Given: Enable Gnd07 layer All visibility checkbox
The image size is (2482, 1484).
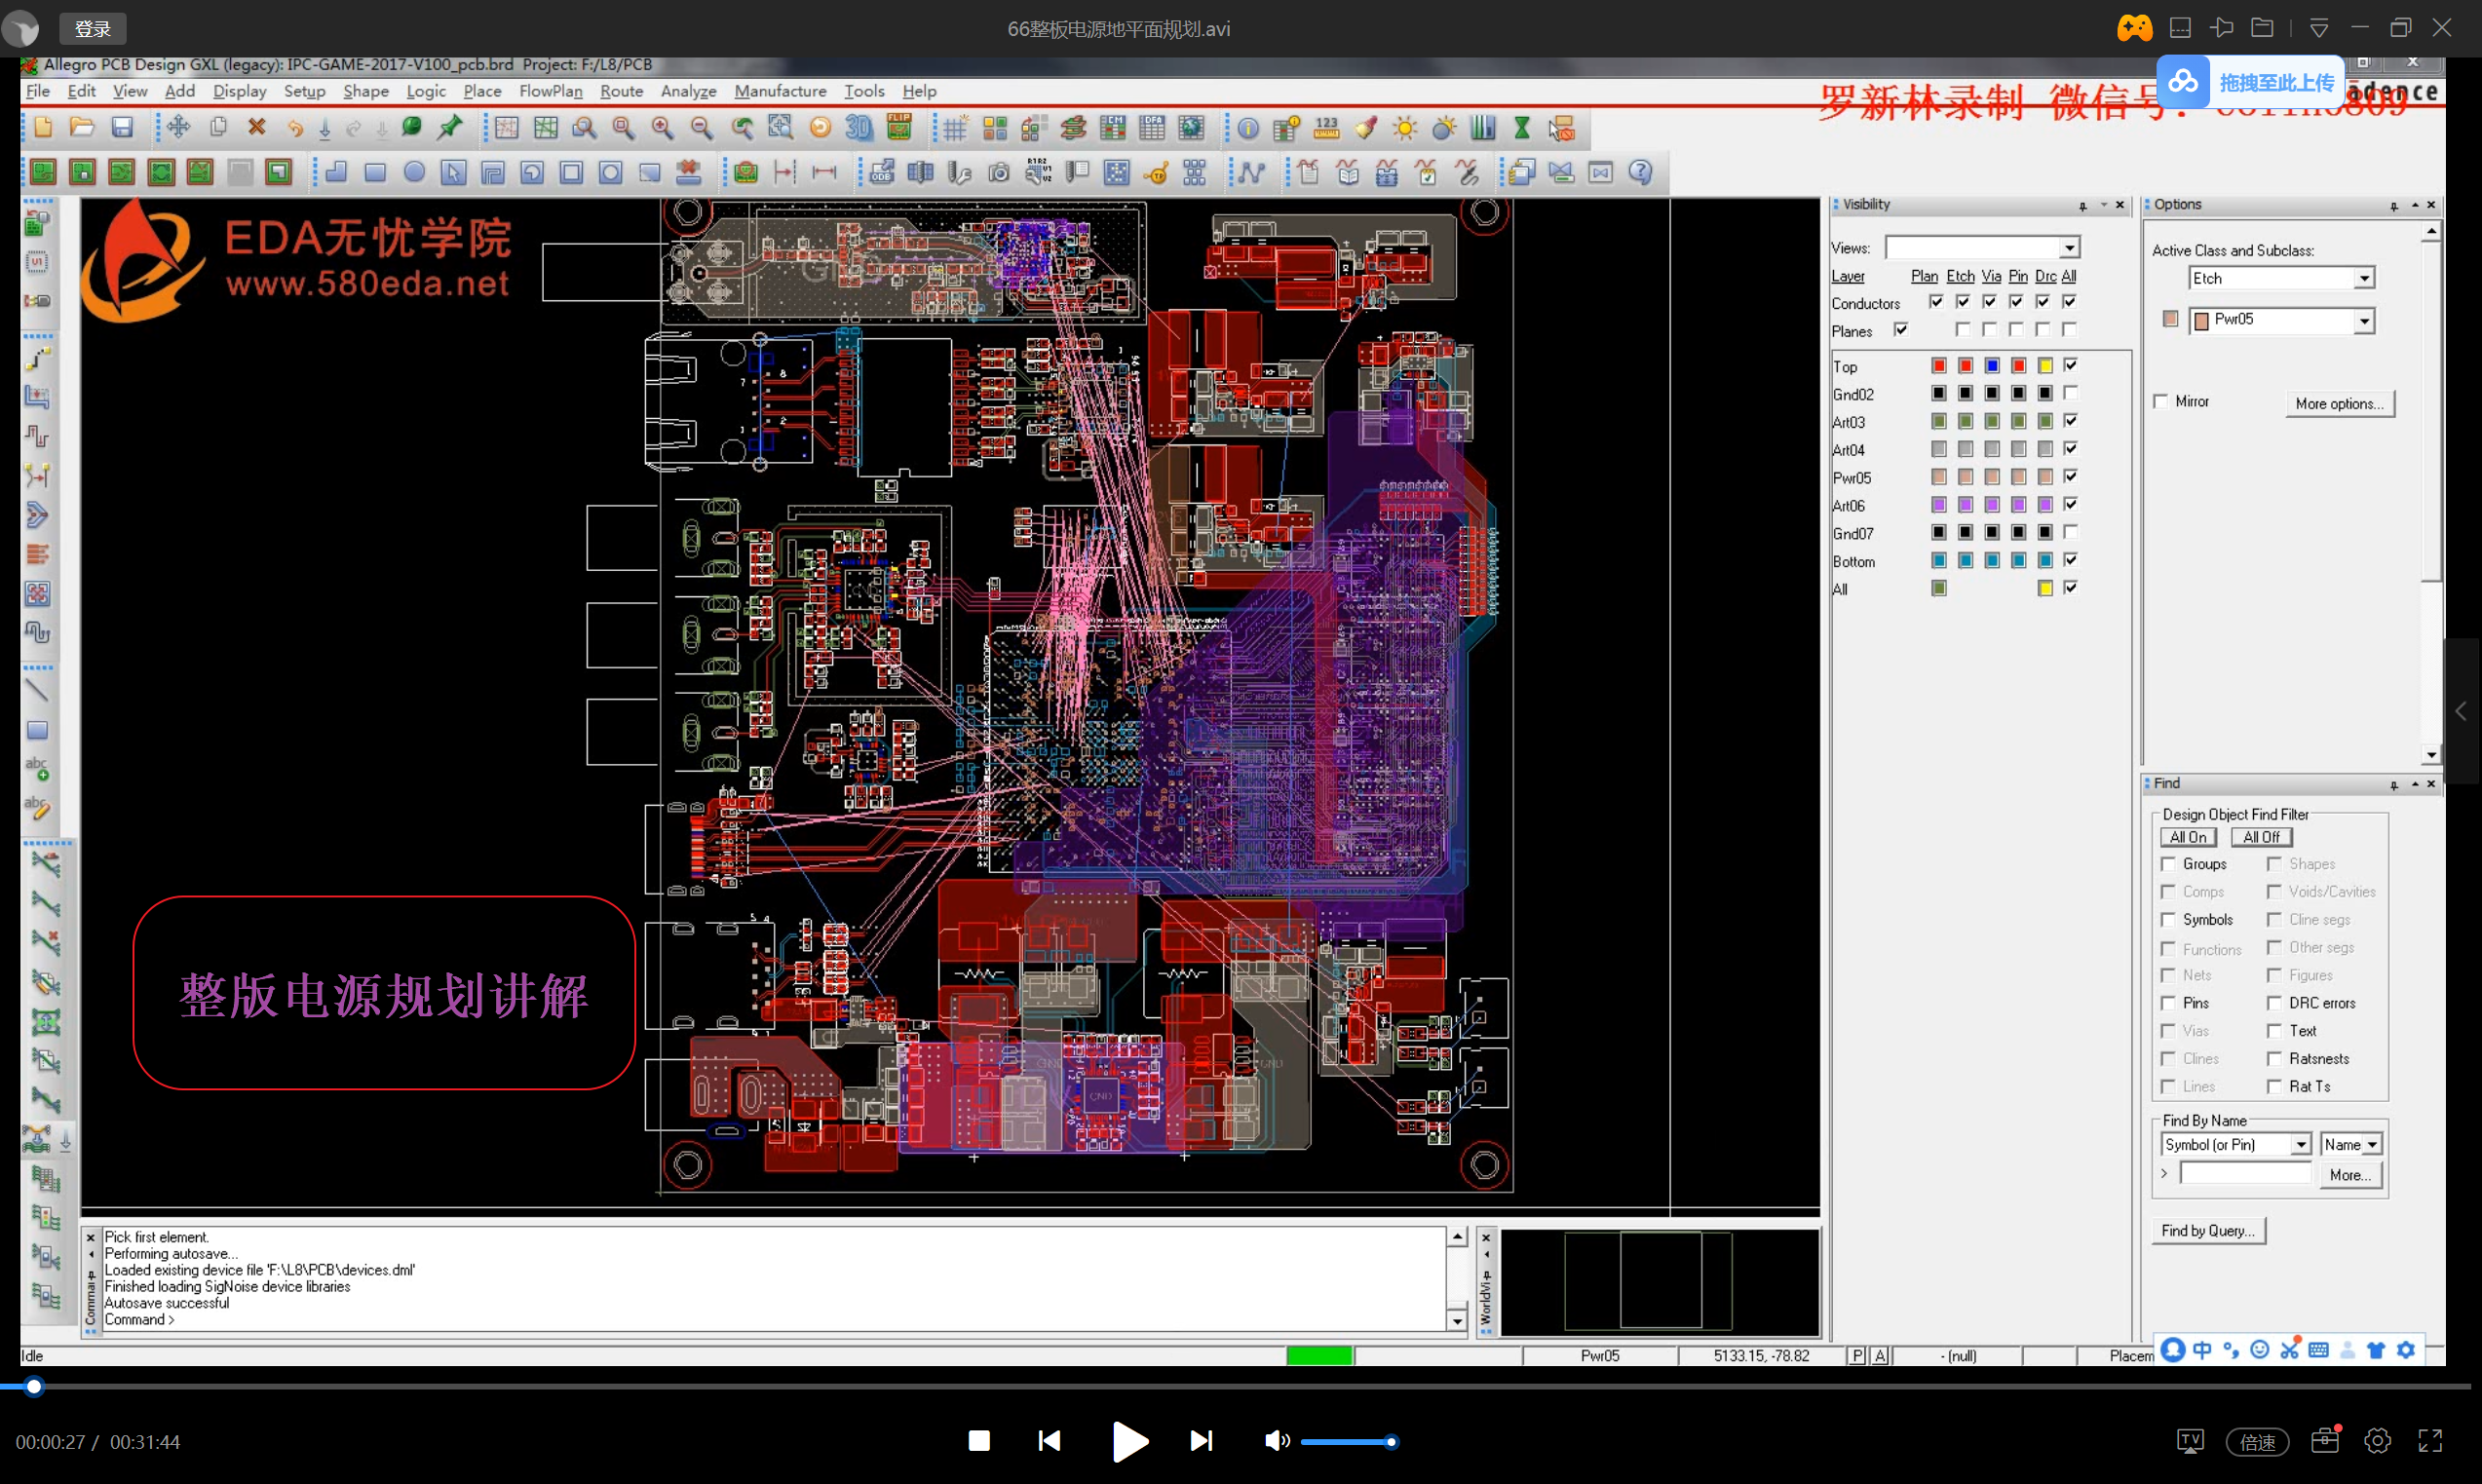Looking at the screenshot, I should (2070, 532).
